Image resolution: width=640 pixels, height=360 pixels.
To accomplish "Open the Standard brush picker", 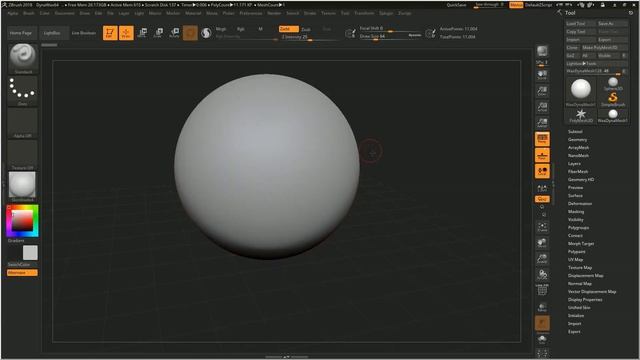I will pos(22,59).
